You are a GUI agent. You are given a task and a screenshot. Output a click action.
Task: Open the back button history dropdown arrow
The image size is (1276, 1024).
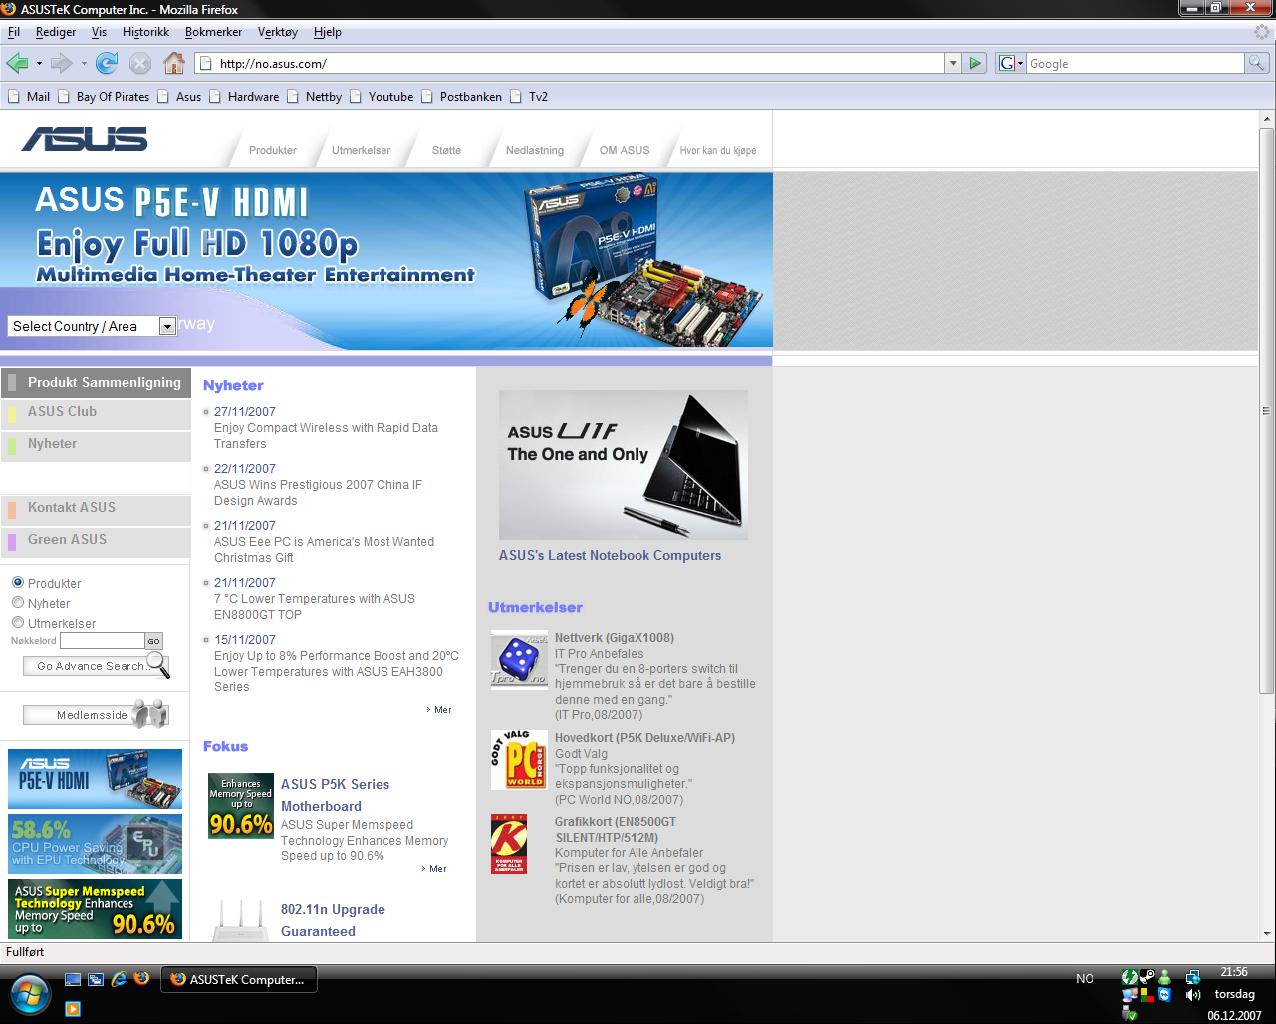click(39, 64)
